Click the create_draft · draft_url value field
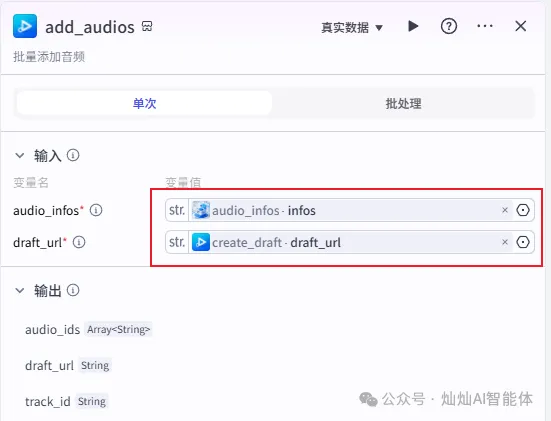 (x=350, y=242)
